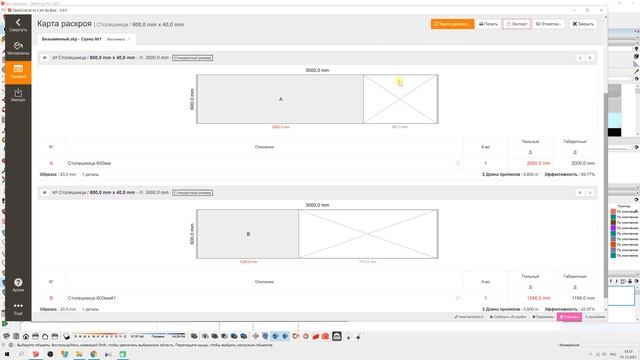This screenshot has width=640, height=360.
Task: Switch to the SketchUp app in the taskbar
Action: tap(36, 354)
